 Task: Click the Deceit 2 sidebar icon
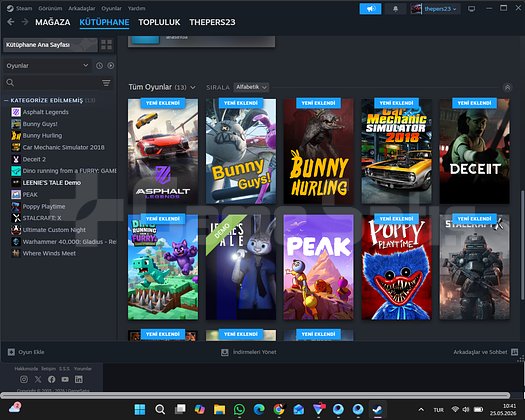[16, 159]
